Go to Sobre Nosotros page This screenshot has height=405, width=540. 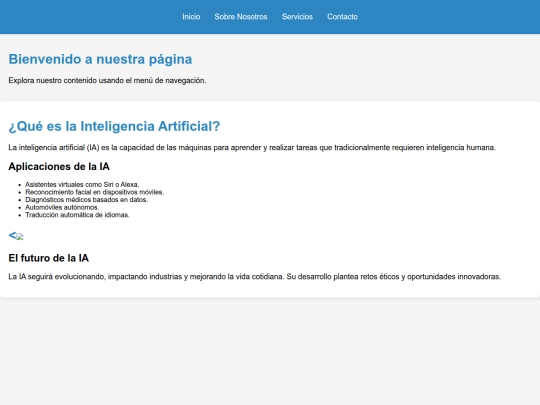(x=241, y=17)
